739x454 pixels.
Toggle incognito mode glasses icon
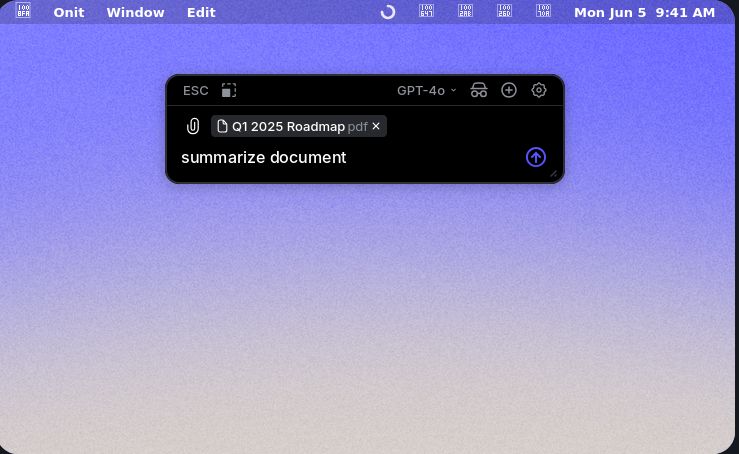pos(479,91)
